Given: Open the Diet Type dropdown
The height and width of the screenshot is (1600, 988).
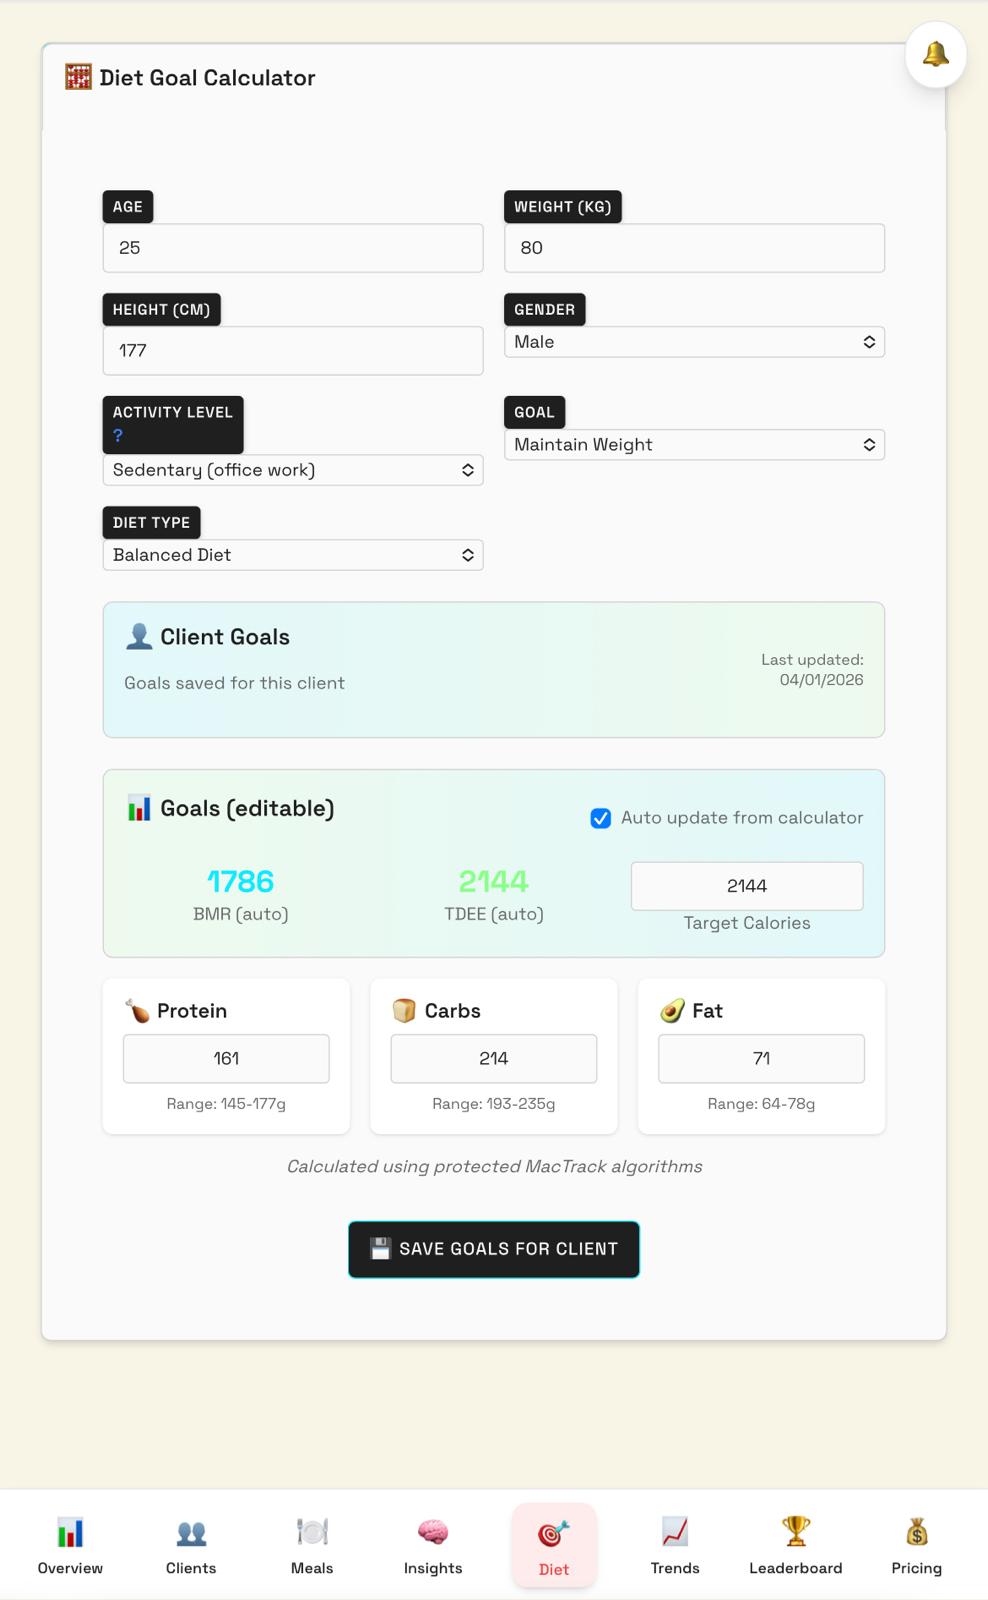Looking at the screenshot, I should 292,554.
